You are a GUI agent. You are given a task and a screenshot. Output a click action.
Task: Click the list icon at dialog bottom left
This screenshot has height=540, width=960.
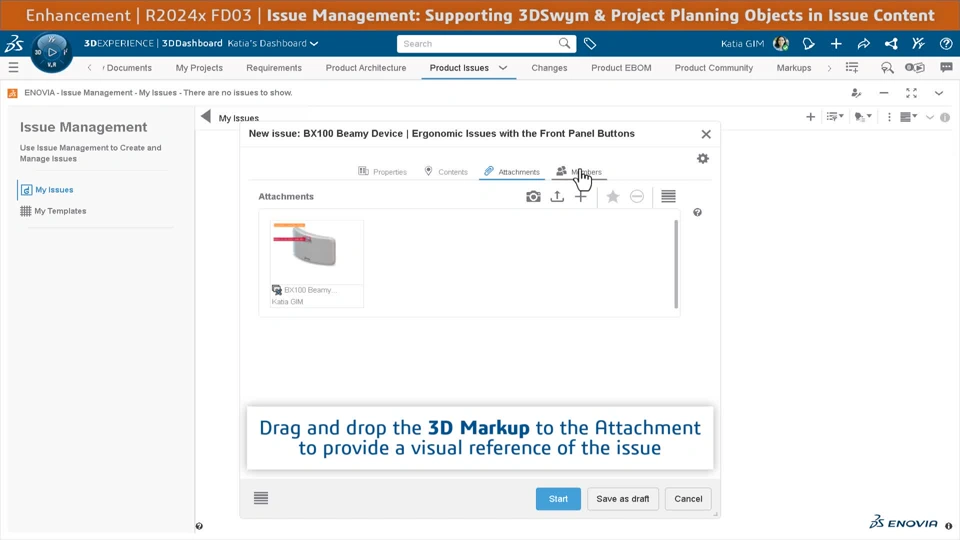point(261,498)
